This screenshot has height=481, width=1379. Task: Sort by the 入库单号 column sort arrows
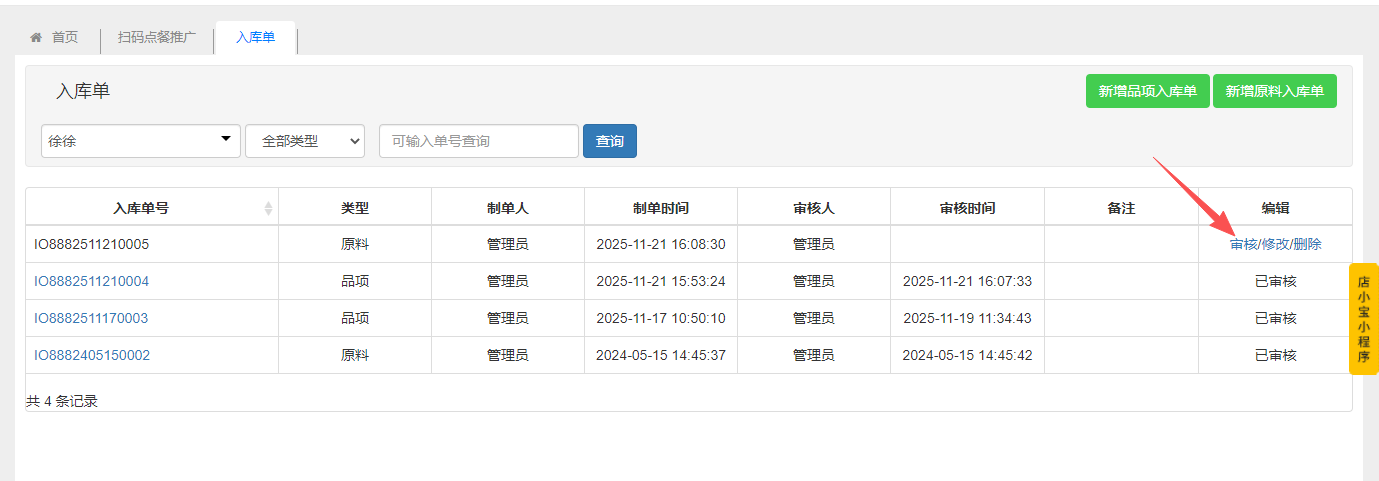point(268,208)
